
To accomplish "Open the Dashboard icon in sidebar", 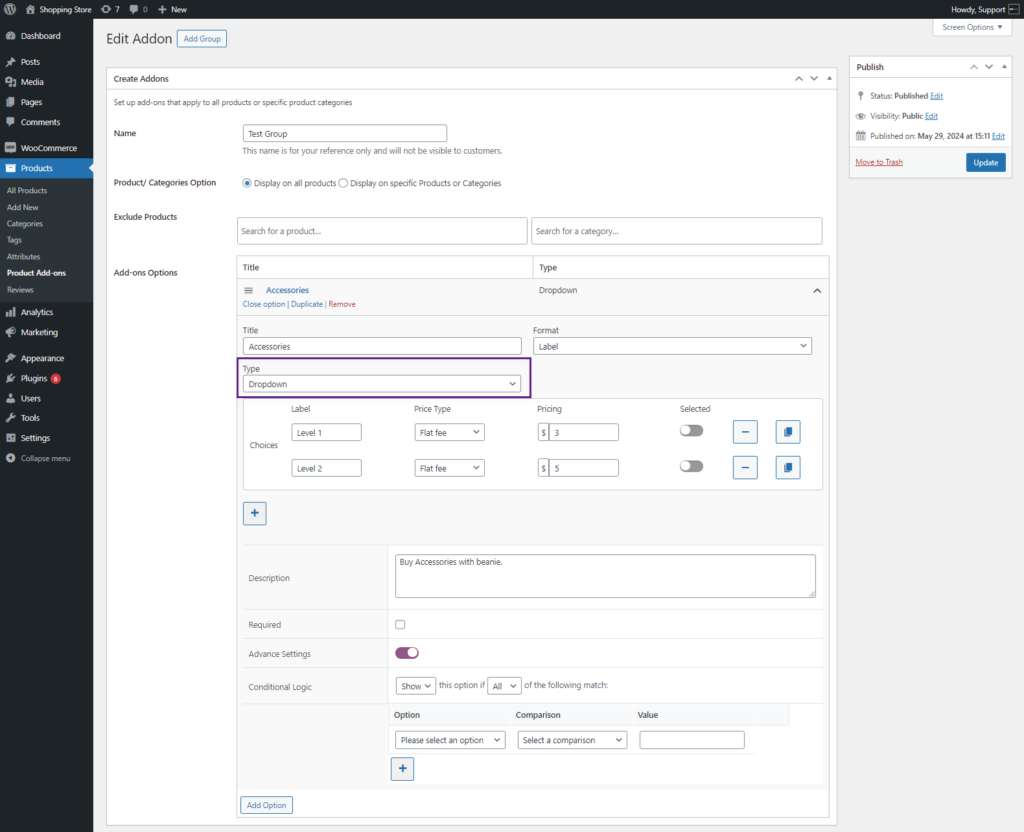I will tap(10, 36).
